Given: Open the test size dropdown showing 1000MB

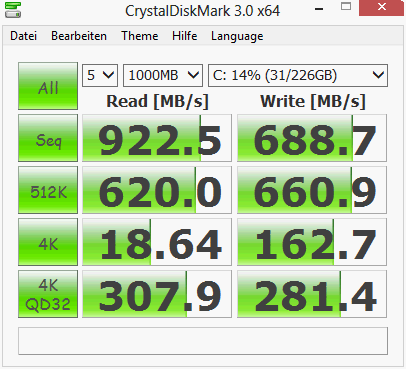Looking at the screenshot, I should tap(163, 75).
